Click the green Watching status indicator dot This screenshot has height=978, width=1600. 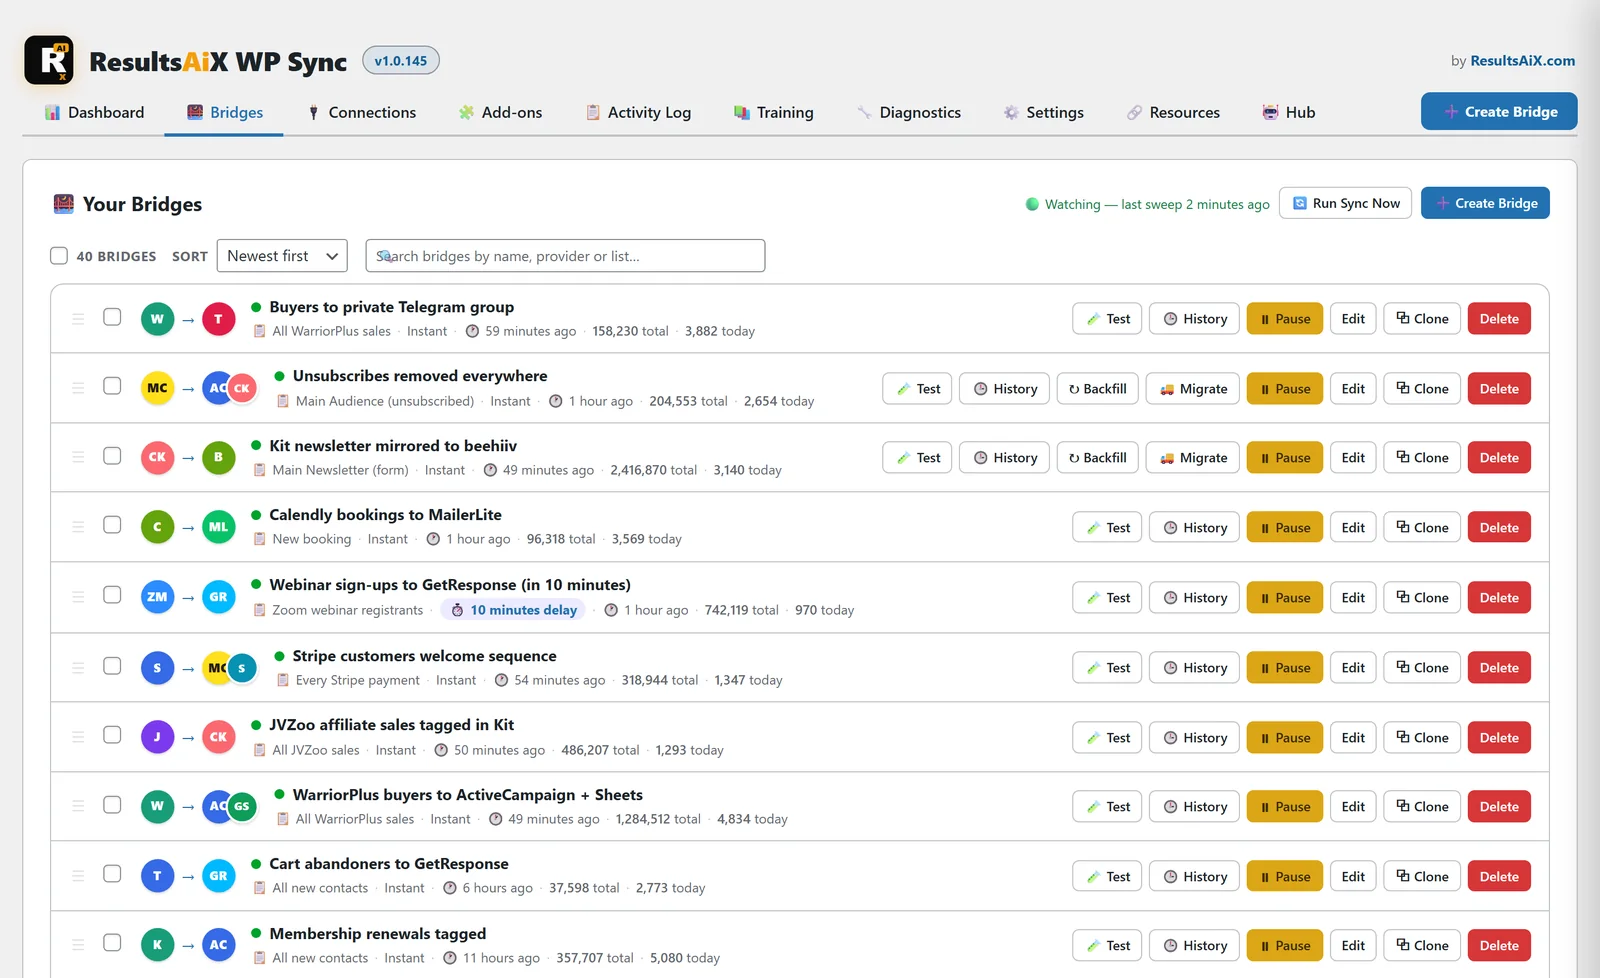1032,204
